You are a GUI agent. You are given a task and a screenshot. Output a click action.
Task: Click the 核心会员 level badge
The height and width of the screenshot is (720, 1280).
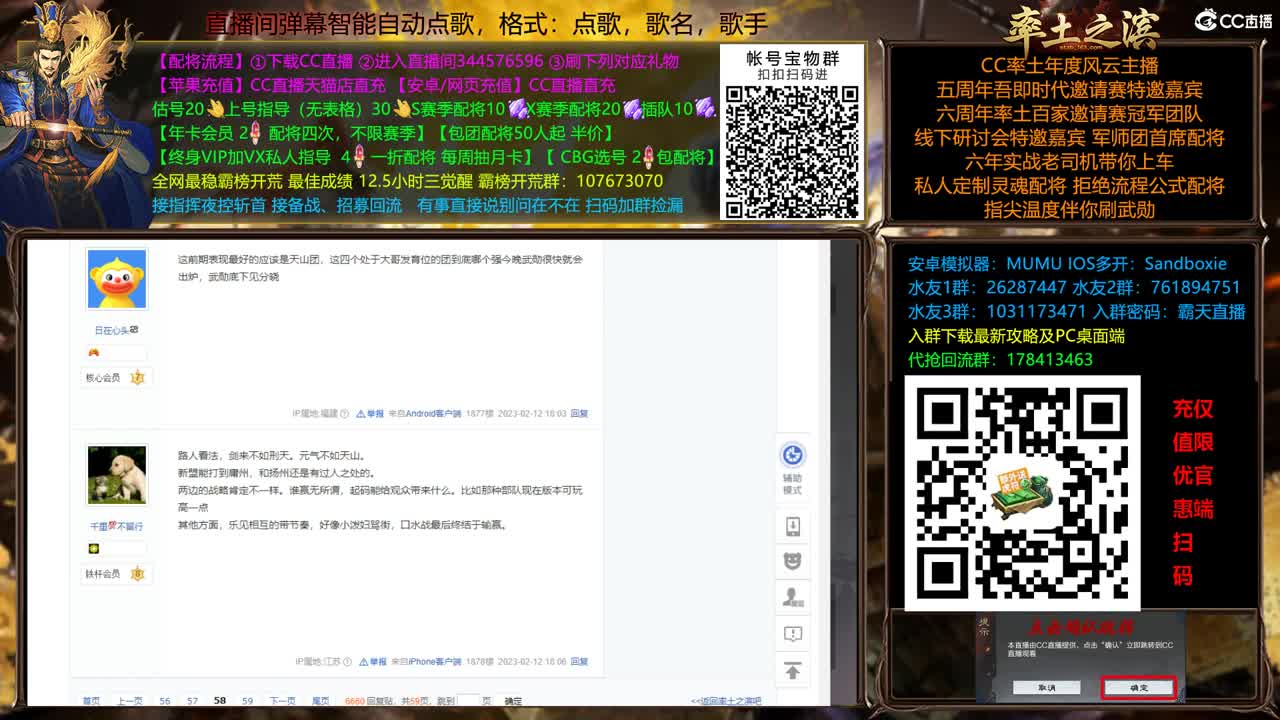coord(138,378)
